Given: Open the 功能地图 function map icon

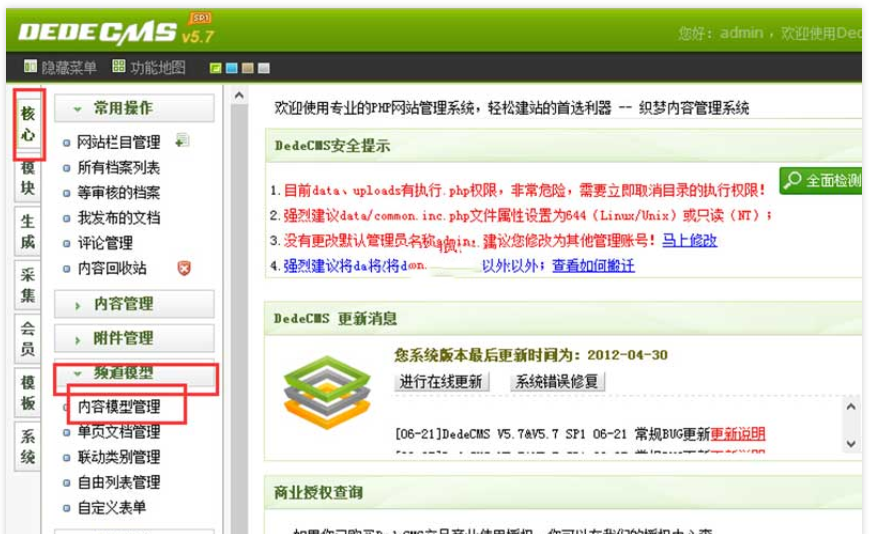Looking at the screenshot, I should pos(119,67).
